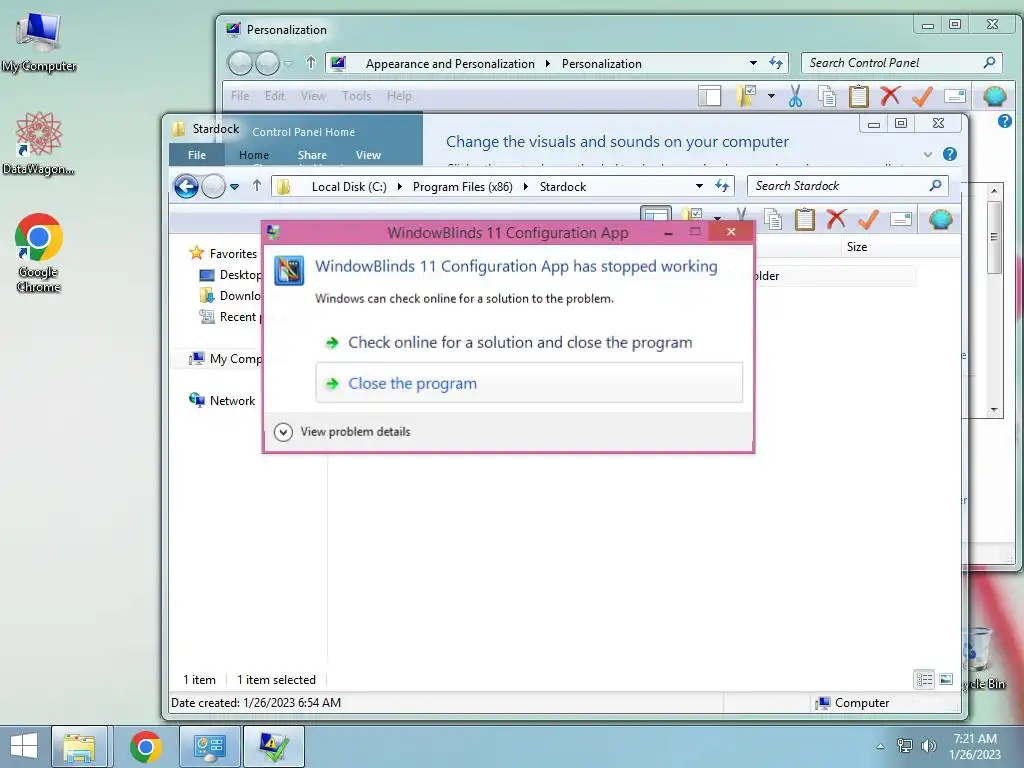Switch to details view in Stardock status bar
The image size is (1024, 768).
(924, 680)
